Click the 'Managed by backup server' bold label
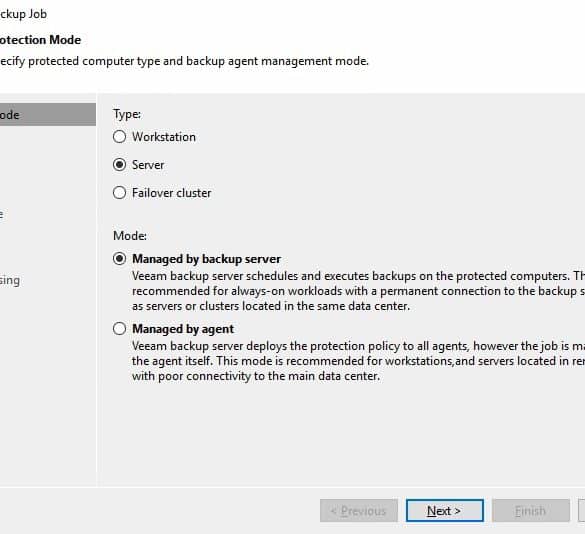The image size is (585, 534). pos(206,259)
